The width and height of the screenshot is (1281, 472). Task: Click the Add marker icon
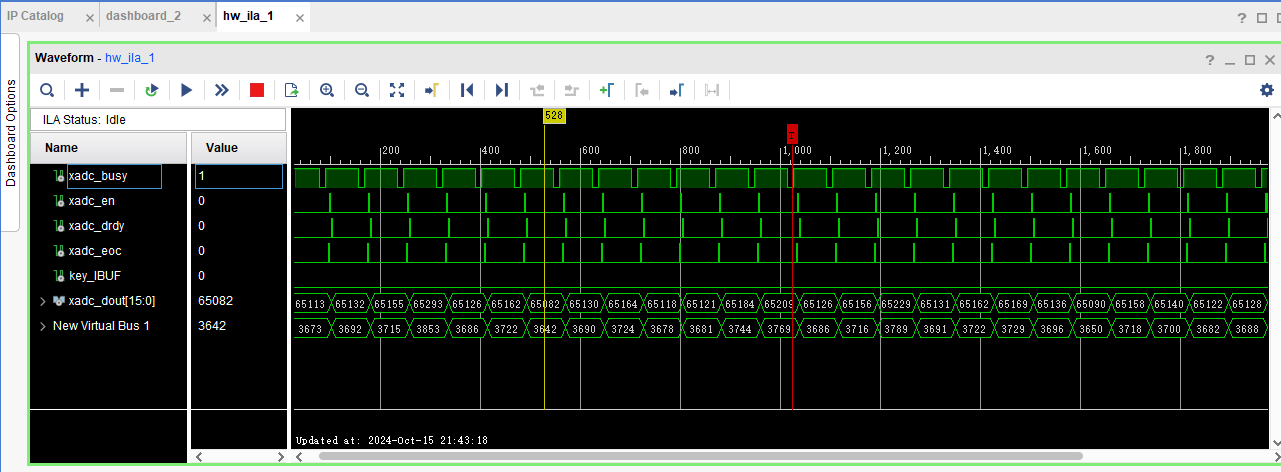point(606,90)
